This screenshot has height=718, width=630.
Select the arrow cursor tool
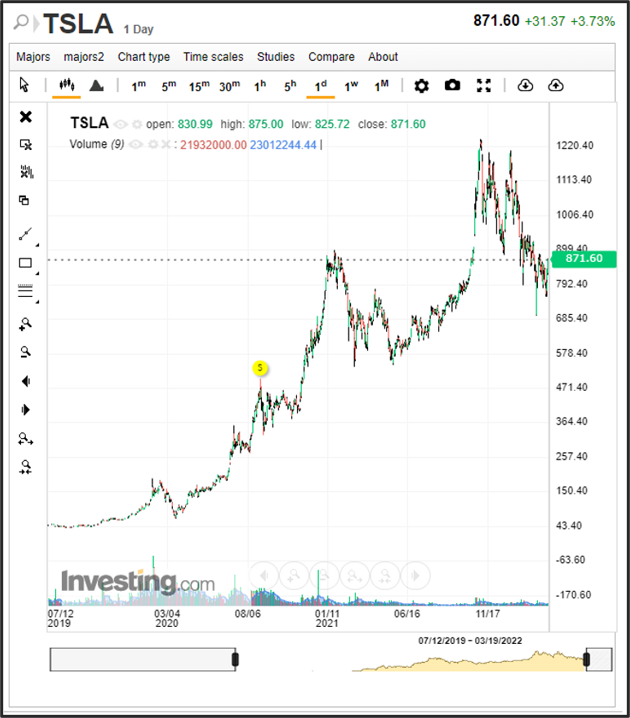pos(24,85)
